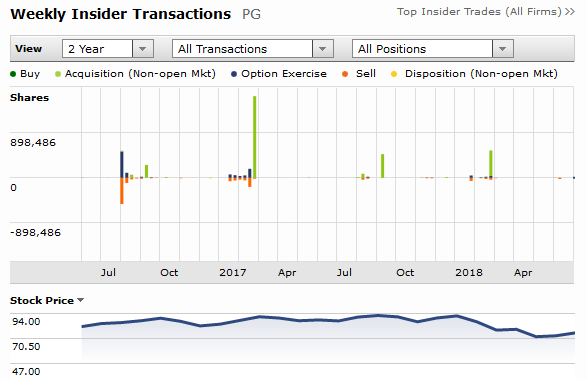
Task: Click the PG ticker symbol
Action: click(x=251, y=15)
